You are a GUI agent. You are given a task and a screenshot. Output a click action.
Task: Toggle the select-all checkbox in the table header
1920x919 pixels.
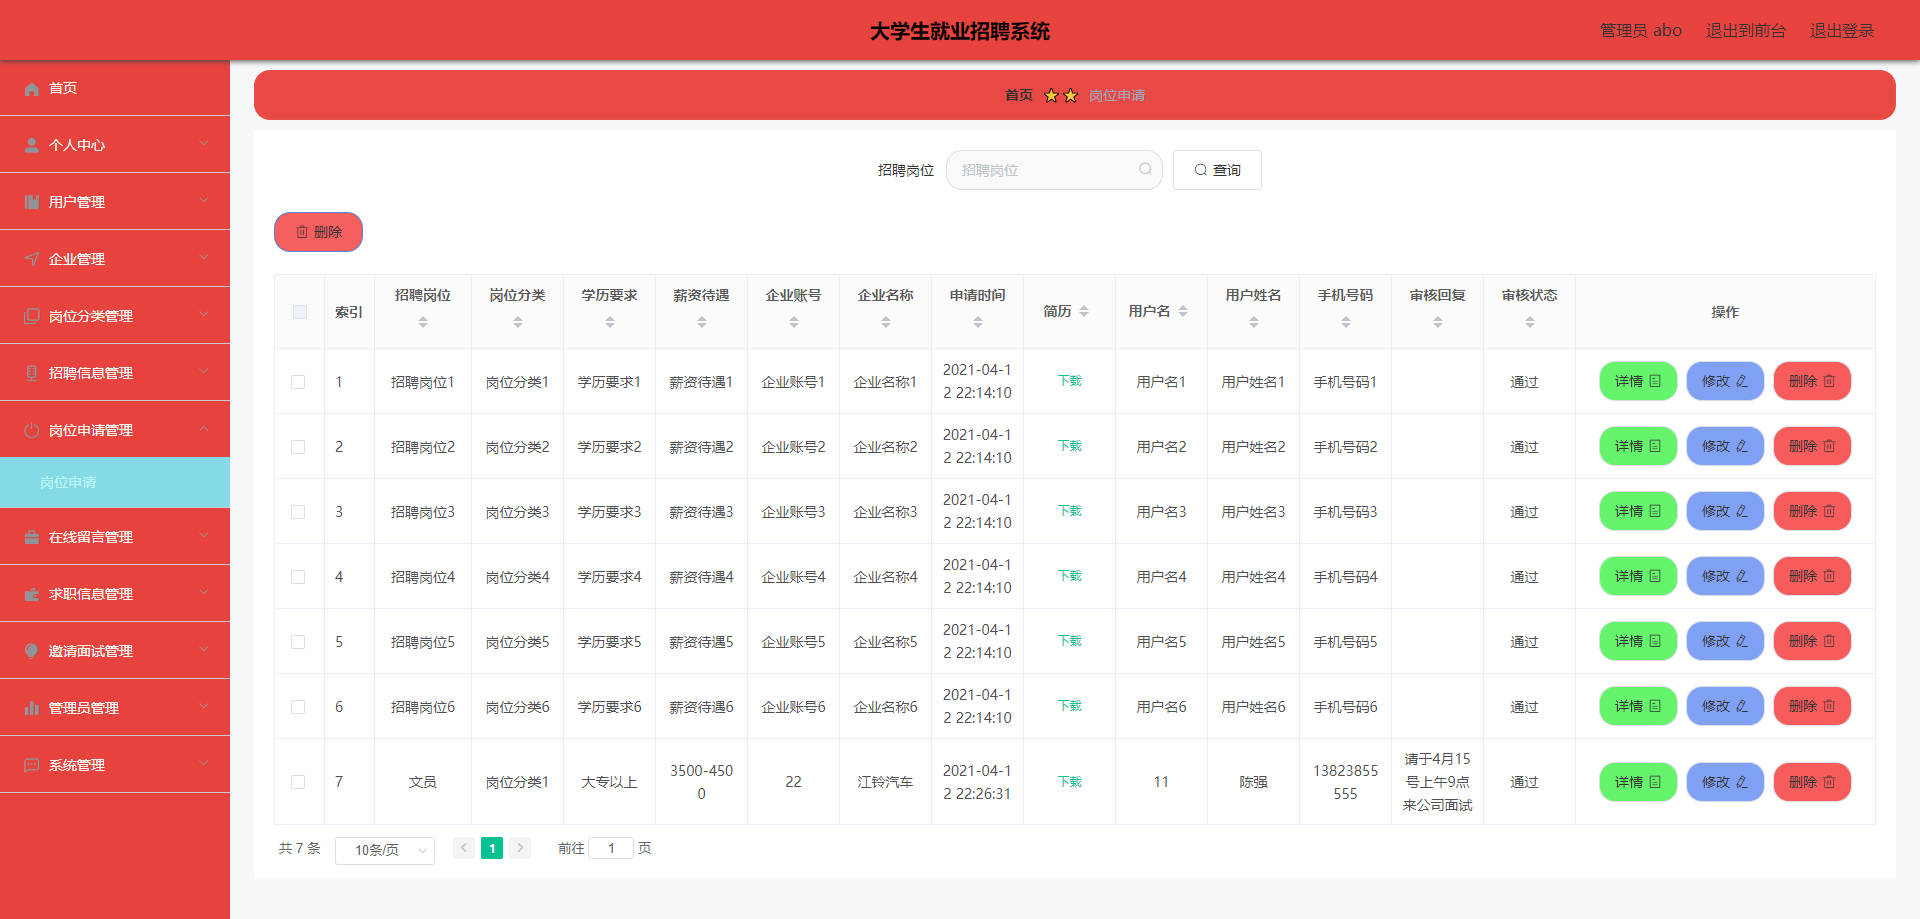coord(300,312)
